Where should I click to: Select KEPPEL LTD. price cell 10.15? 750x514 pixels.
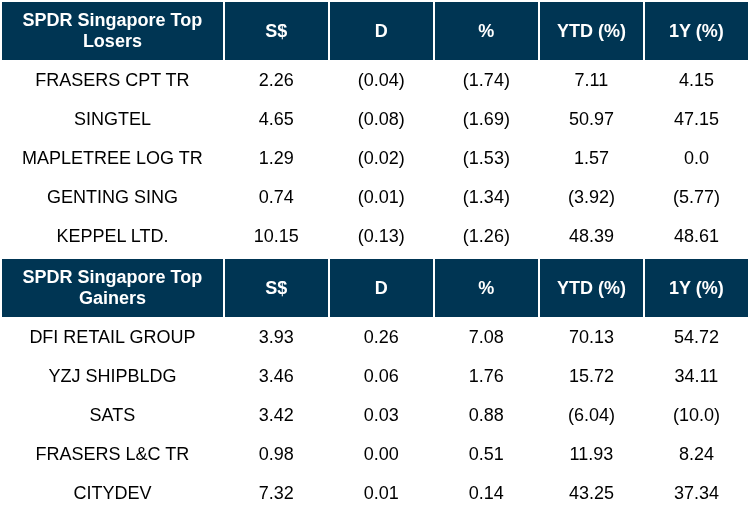(x=276, y=236)
